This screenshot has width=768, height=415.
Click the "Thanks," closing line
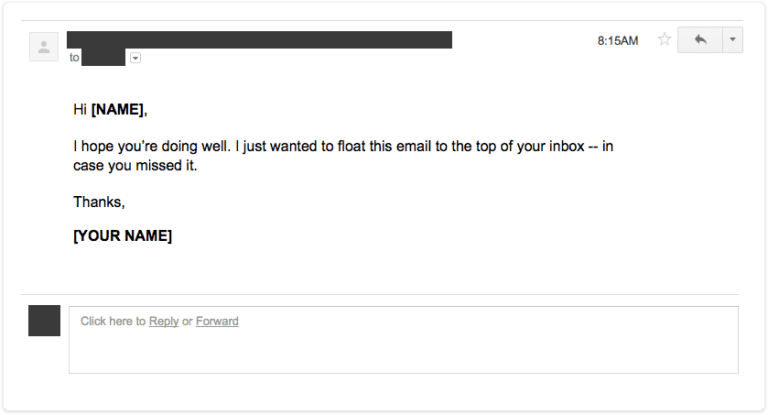[x=99, y=202]
